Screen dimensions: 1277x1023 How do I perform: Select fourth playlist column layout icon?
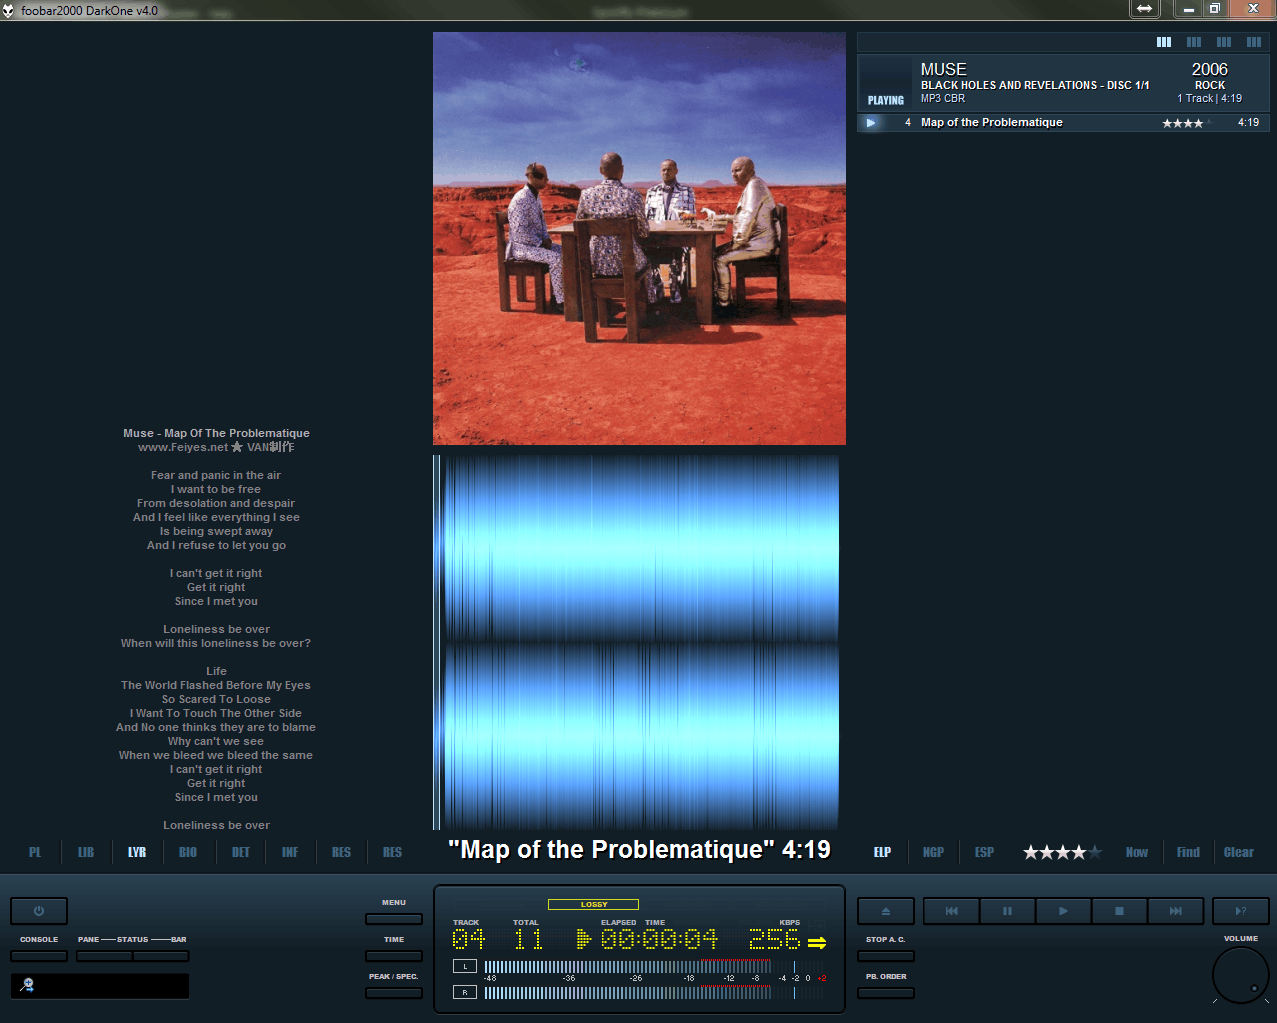click(1254, 42)
